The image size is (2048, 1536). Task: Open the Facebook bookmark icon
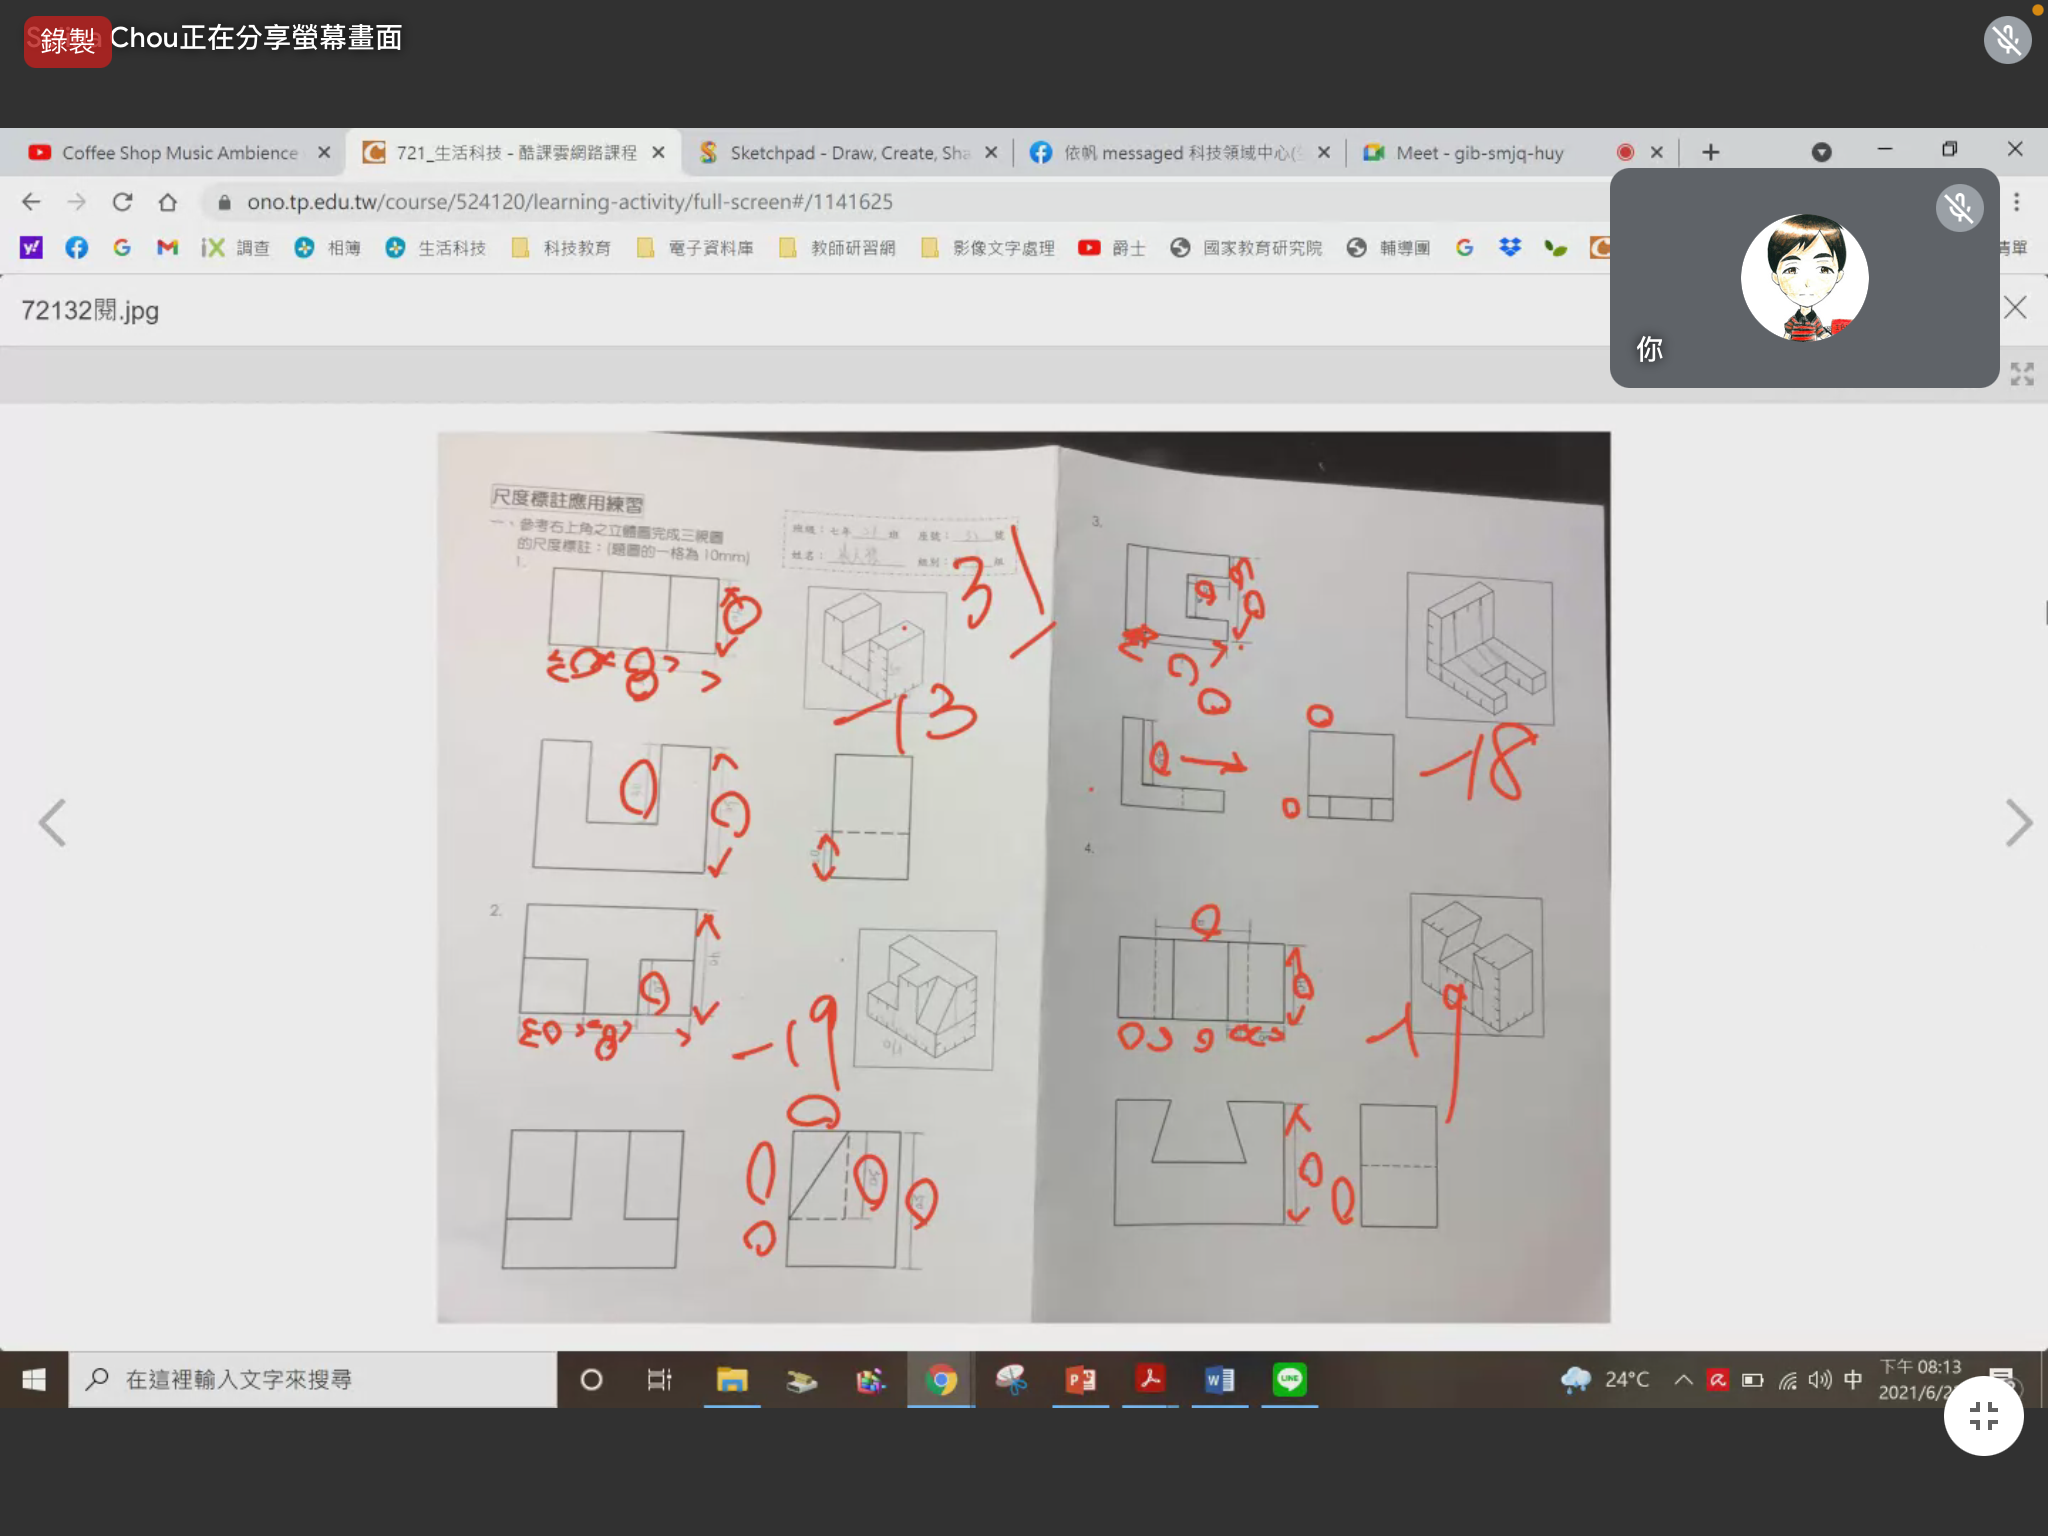point(76,247)
